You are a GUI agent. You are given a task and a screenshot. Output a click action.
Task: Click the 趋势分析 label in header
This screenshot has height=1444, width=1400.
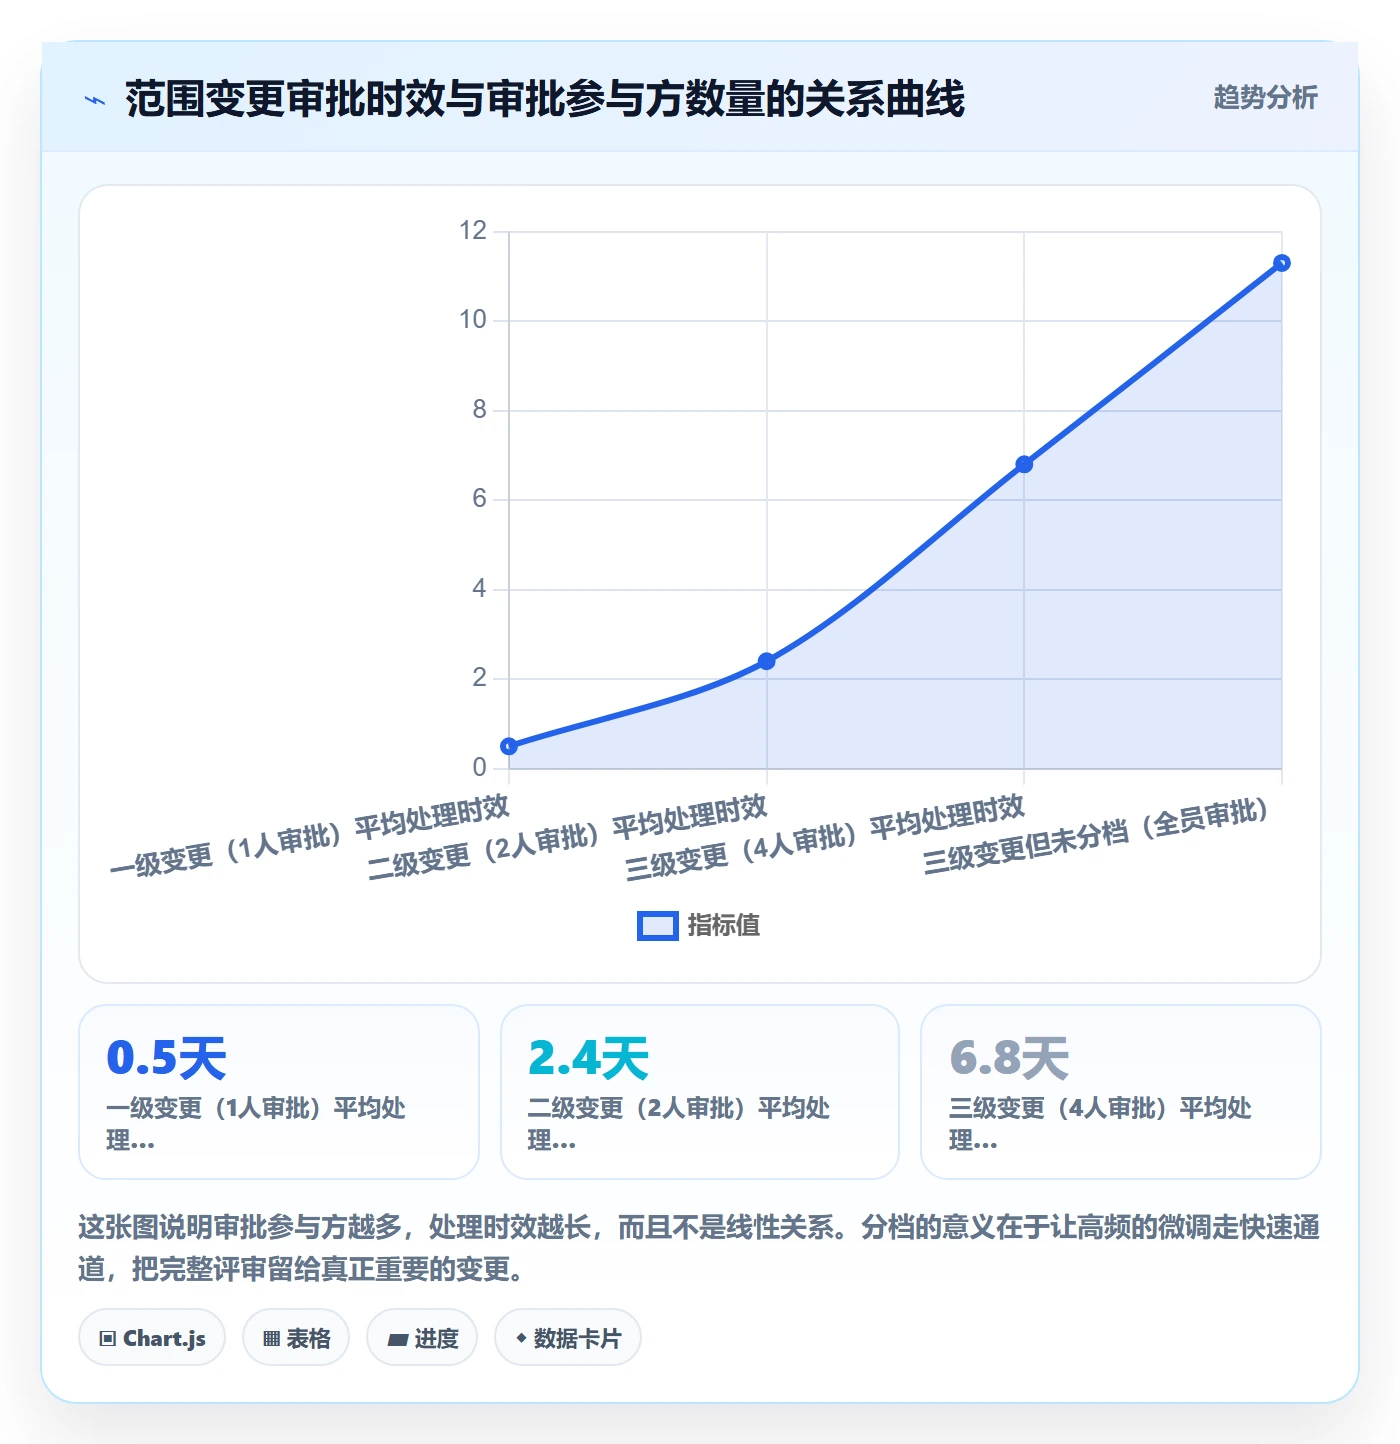point(1265,98)
